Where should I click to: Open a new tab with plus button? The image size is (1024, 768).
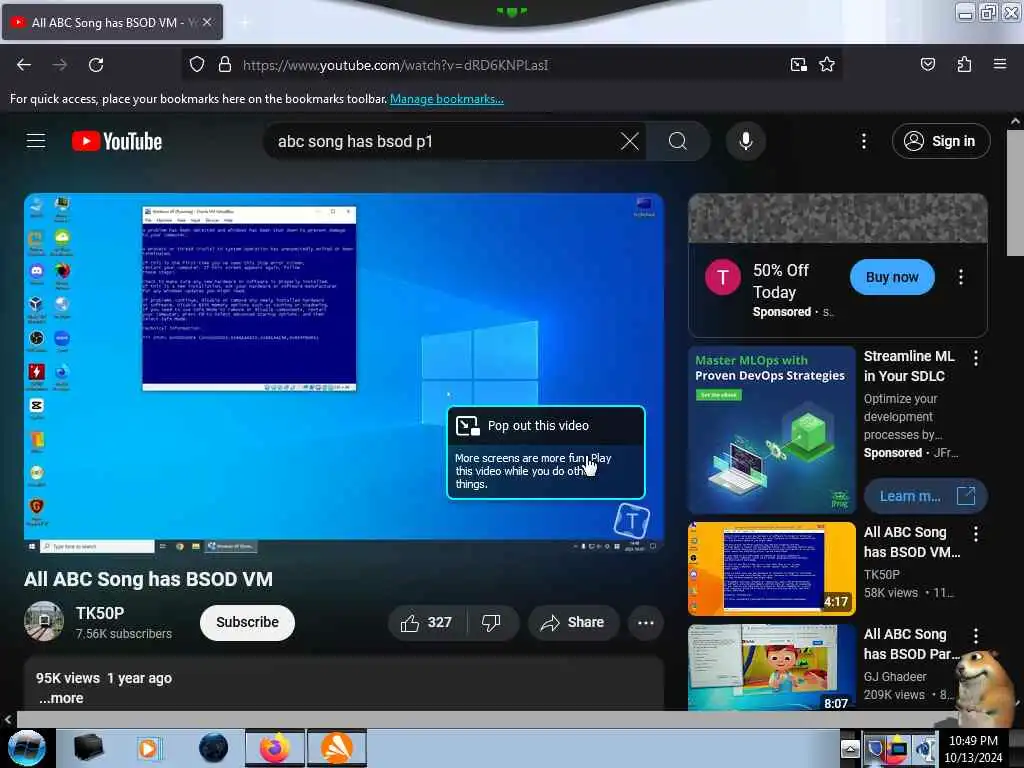click(x=245, y=22)
